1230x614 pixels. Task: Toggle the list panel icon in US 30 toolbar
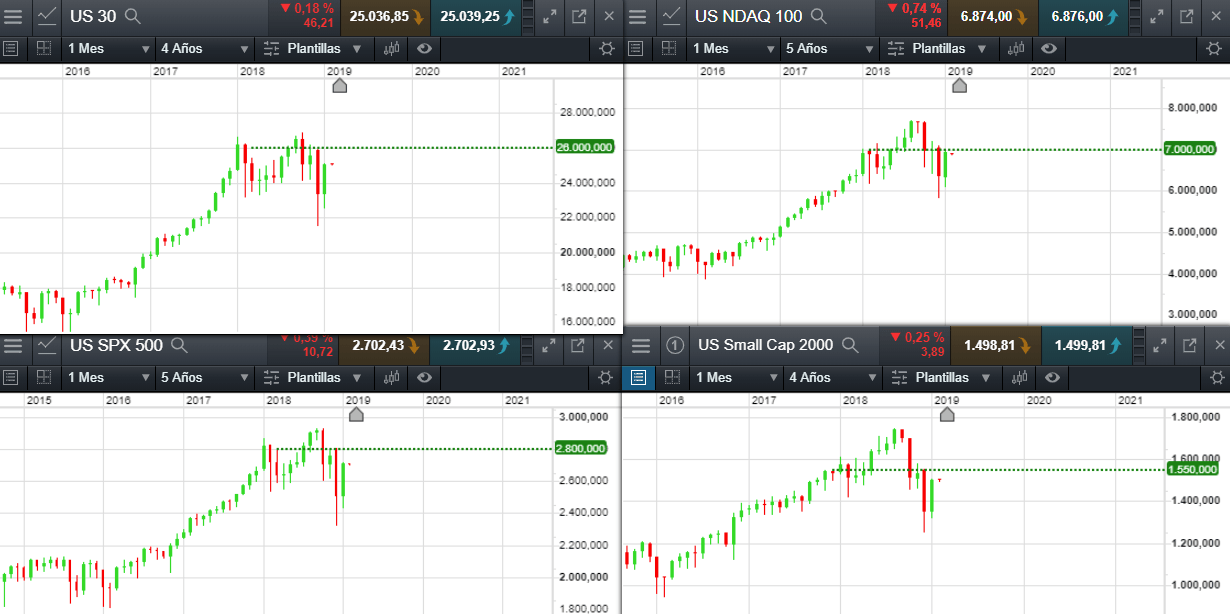11,48
